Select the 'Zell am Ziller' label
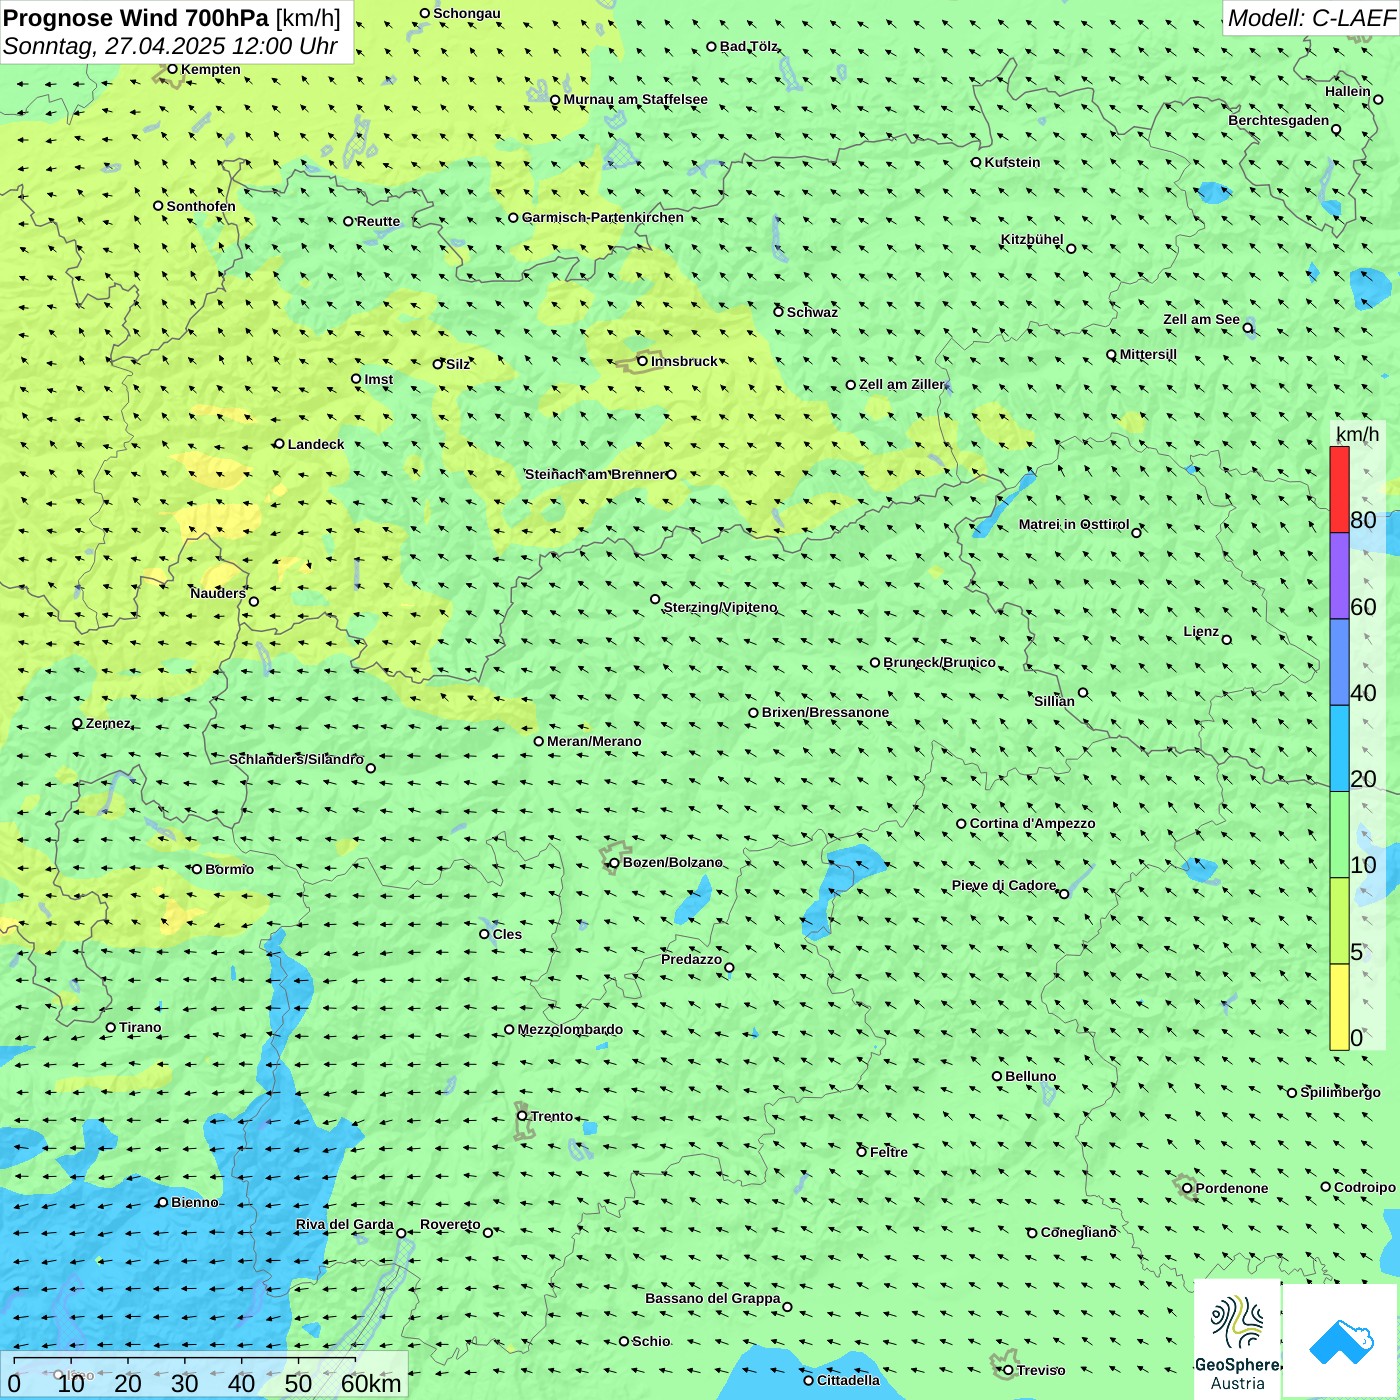 point(902,384)
